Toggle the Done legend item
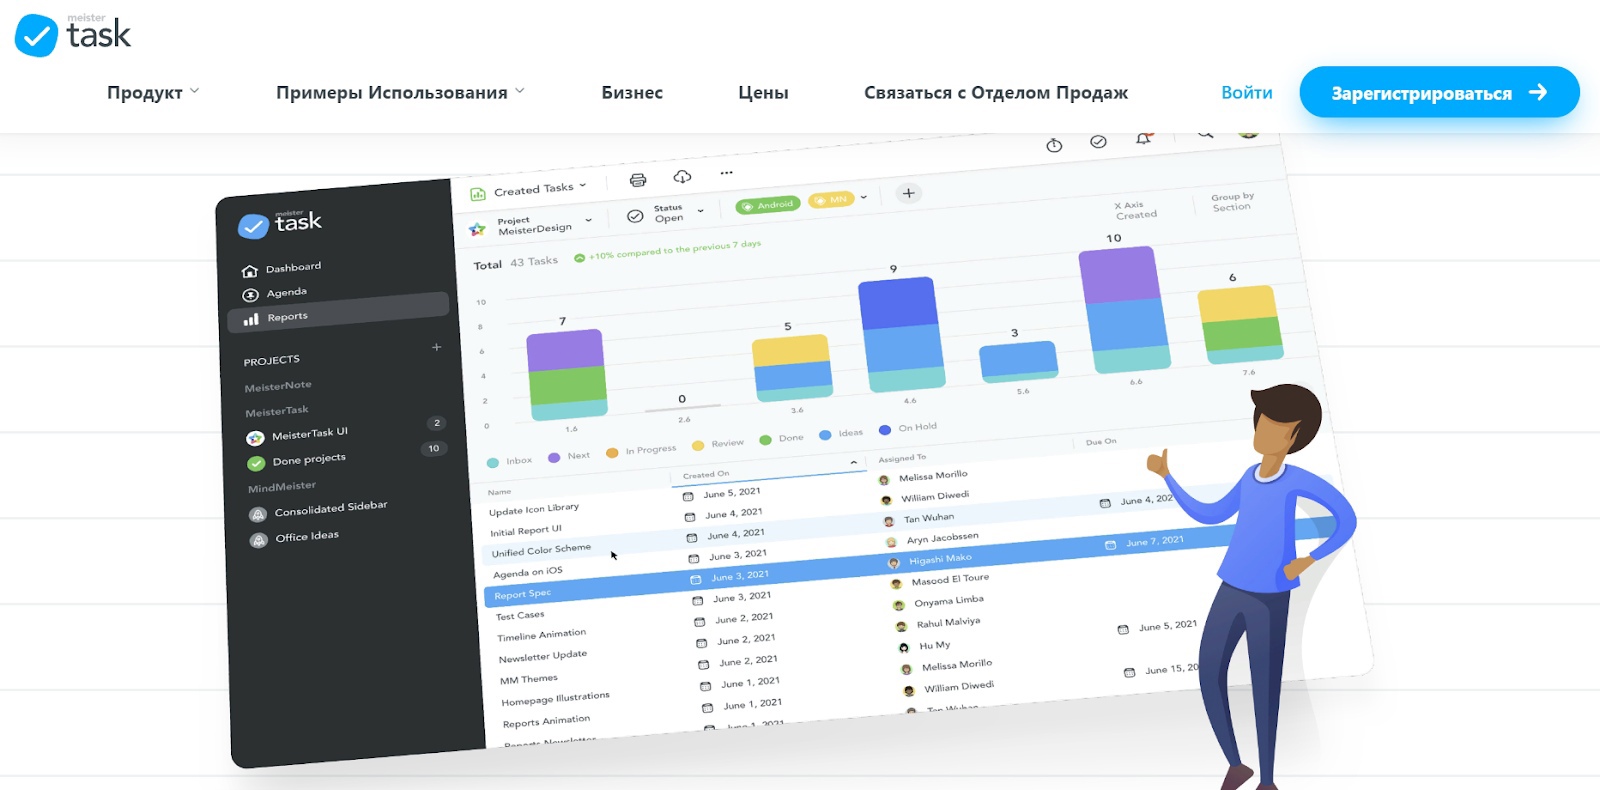Image resolution: width=1600 pixels, height=790 pixels. pos(781,439)
